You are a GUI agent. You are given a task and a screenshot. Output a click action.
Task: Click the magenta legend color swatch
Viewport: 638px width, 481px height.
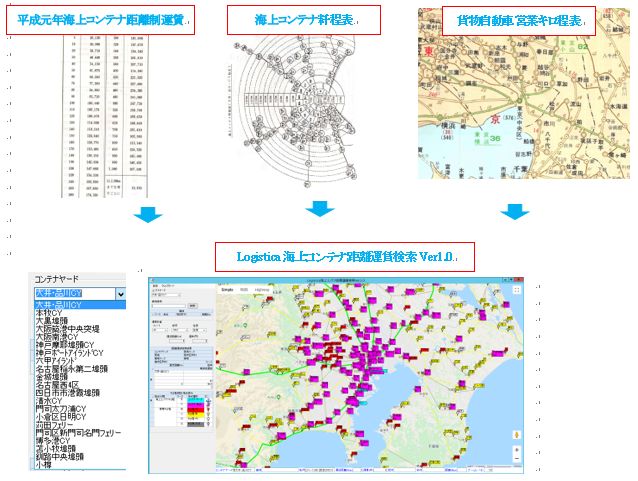pyautogui.click(x=195, y=405)
